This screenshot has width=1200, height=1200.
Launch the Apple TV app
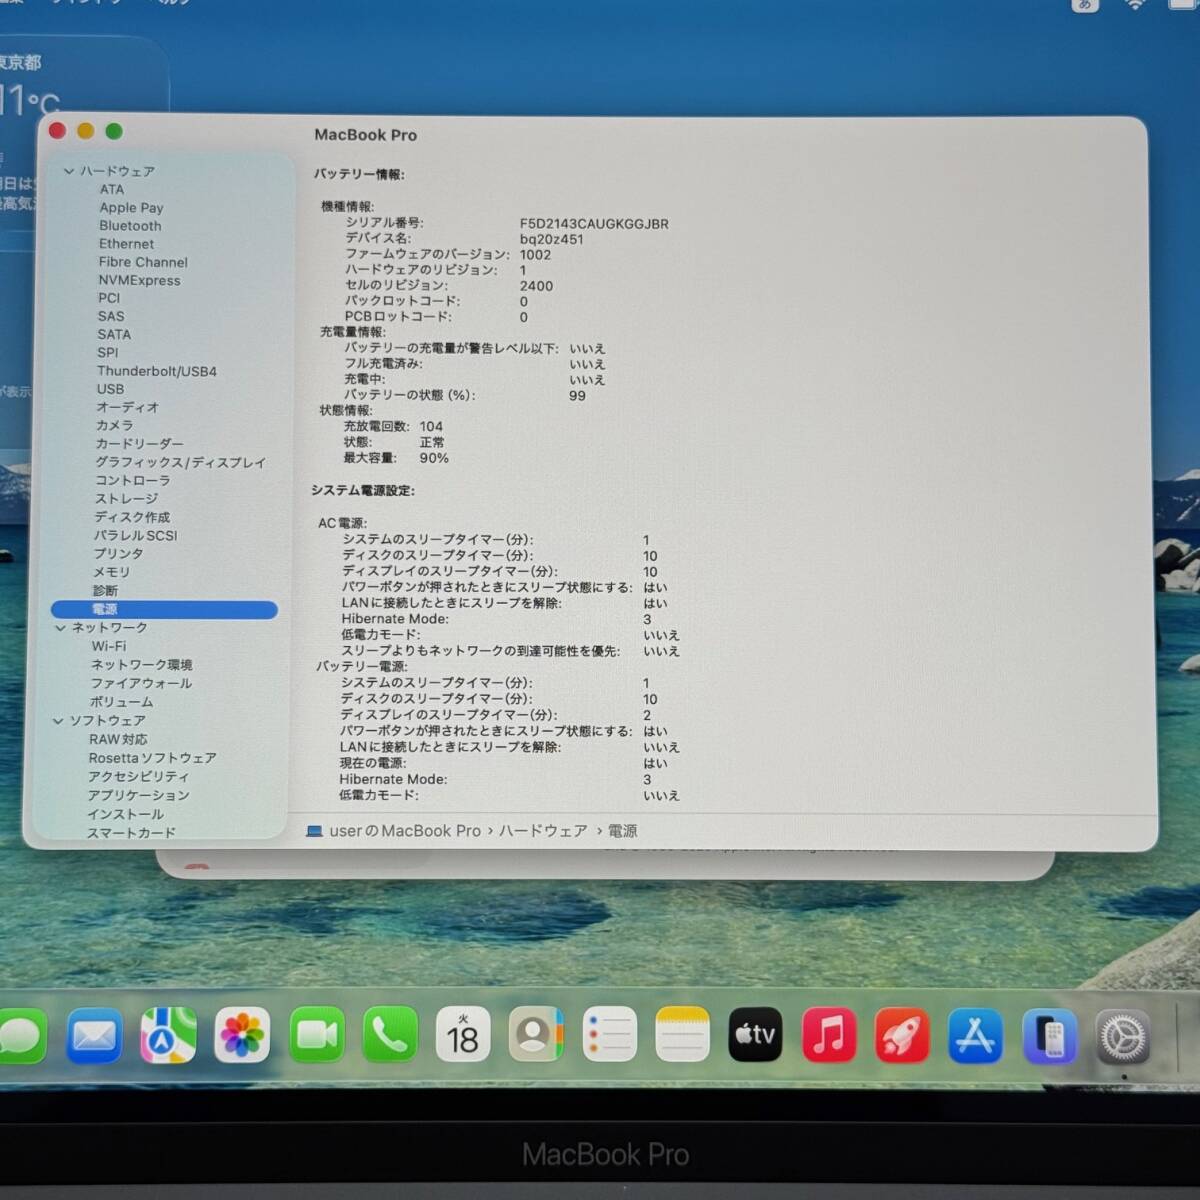point(756,1035)
